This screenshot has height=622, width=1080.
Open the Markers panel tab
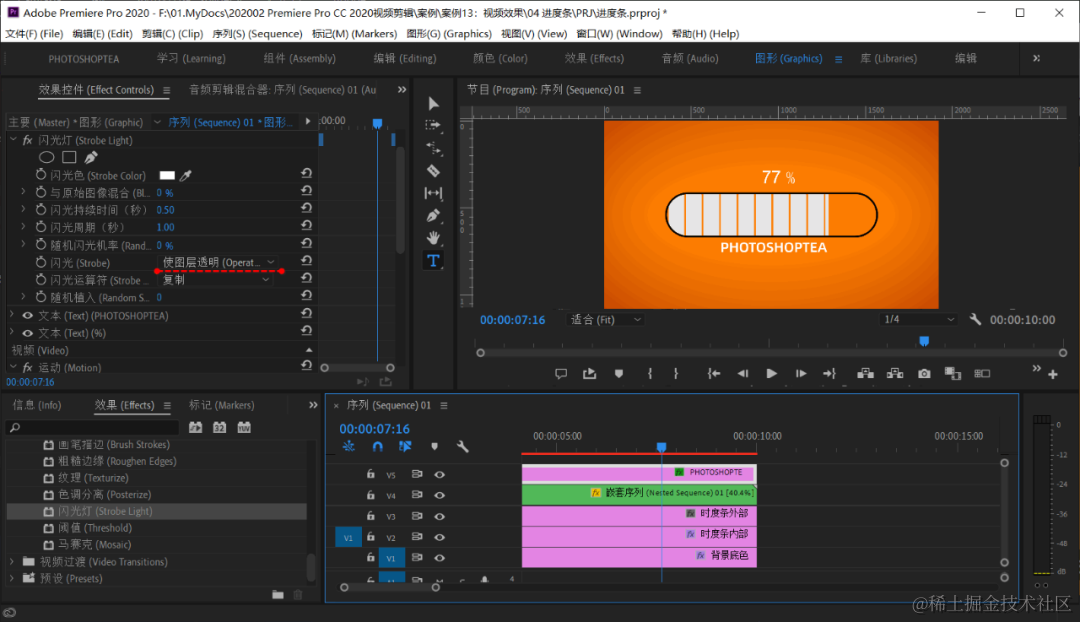click(x=222, y=405)
